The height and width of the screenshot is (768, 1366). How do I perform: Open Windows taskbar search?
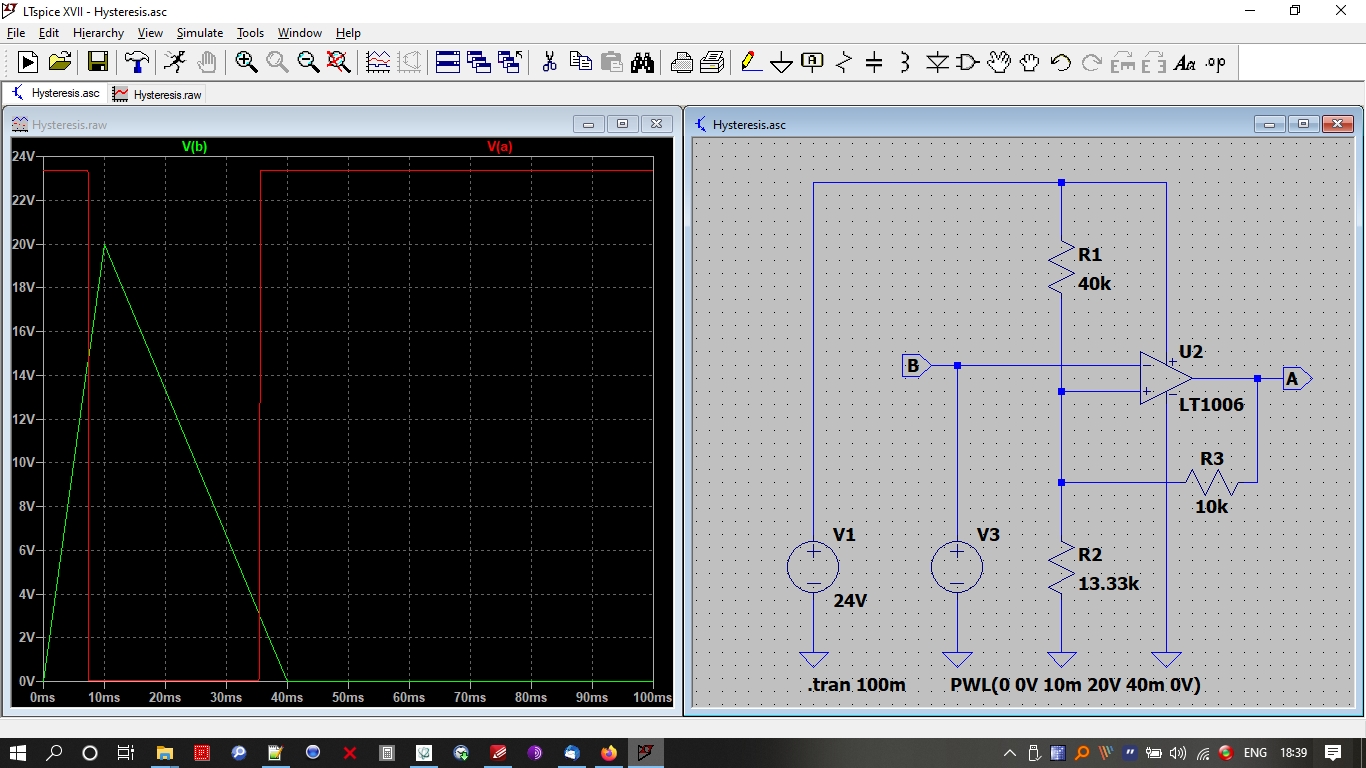point(54,752)
